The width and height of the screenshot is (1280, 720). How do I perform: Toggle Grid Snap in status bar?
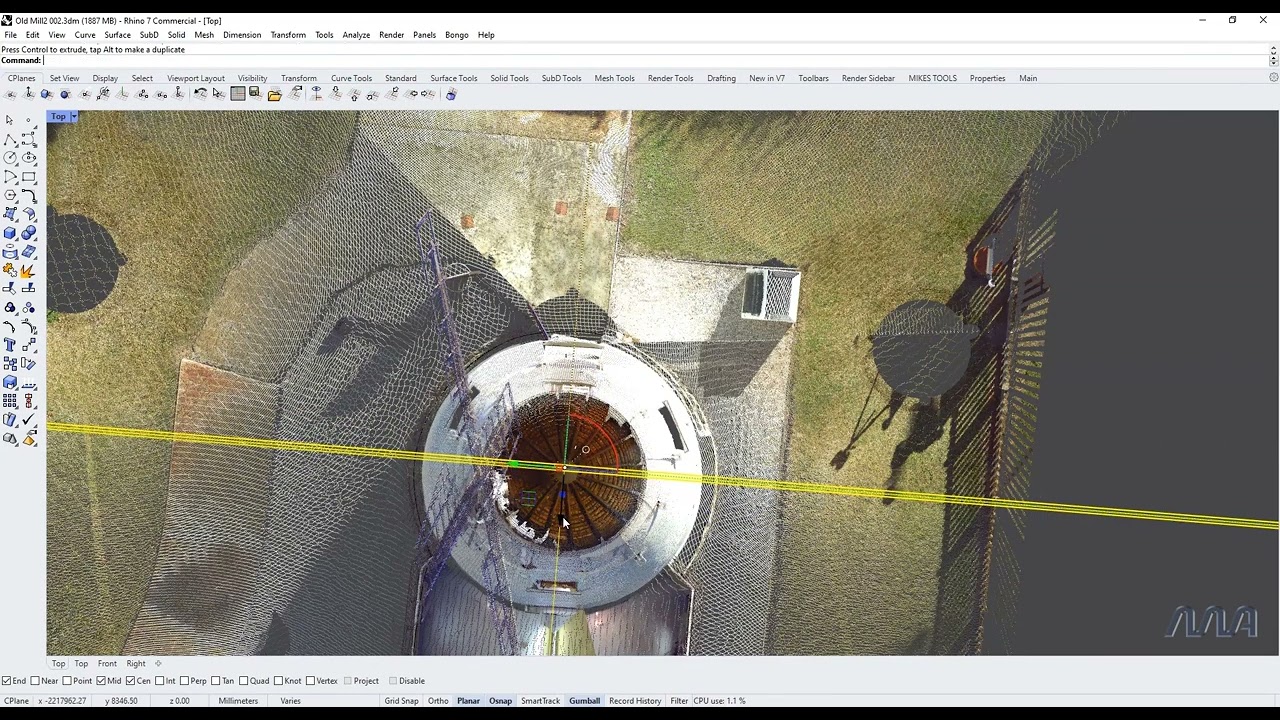[401, 701]
